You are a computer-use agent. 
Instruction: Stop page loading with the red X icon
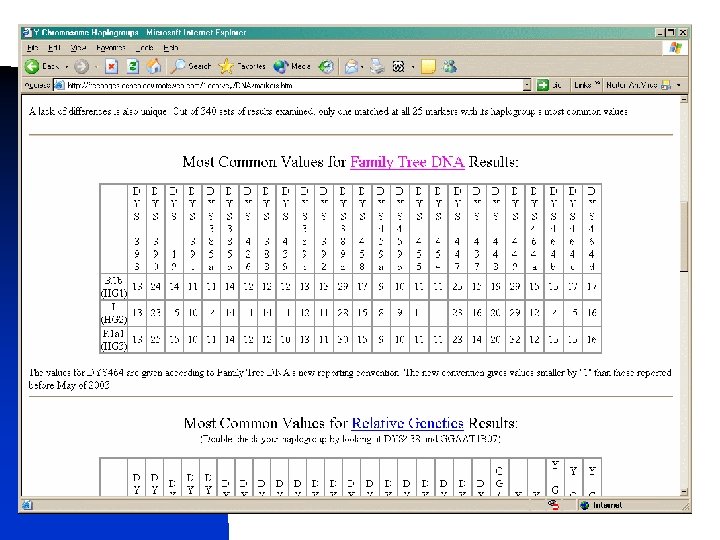[111, 67]
